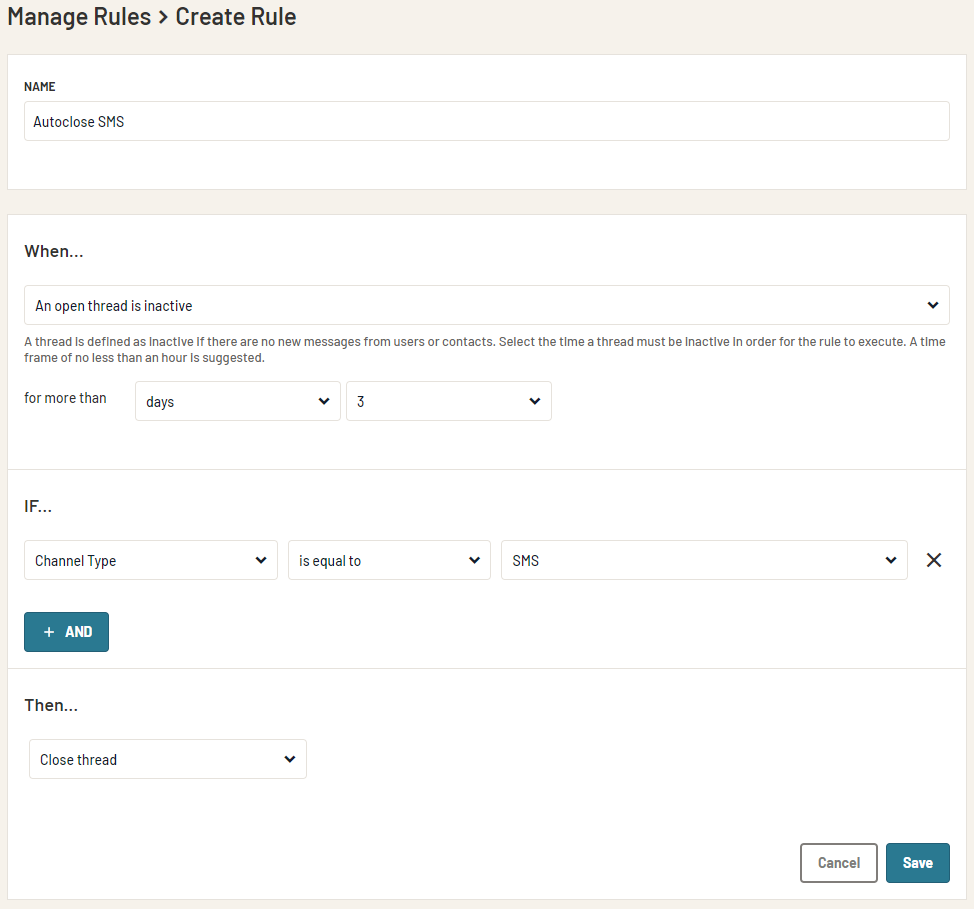This screenshot has width=974, height=909.
Task: Click the Create Rule breadcrumb label
Action: pos(235,17)
